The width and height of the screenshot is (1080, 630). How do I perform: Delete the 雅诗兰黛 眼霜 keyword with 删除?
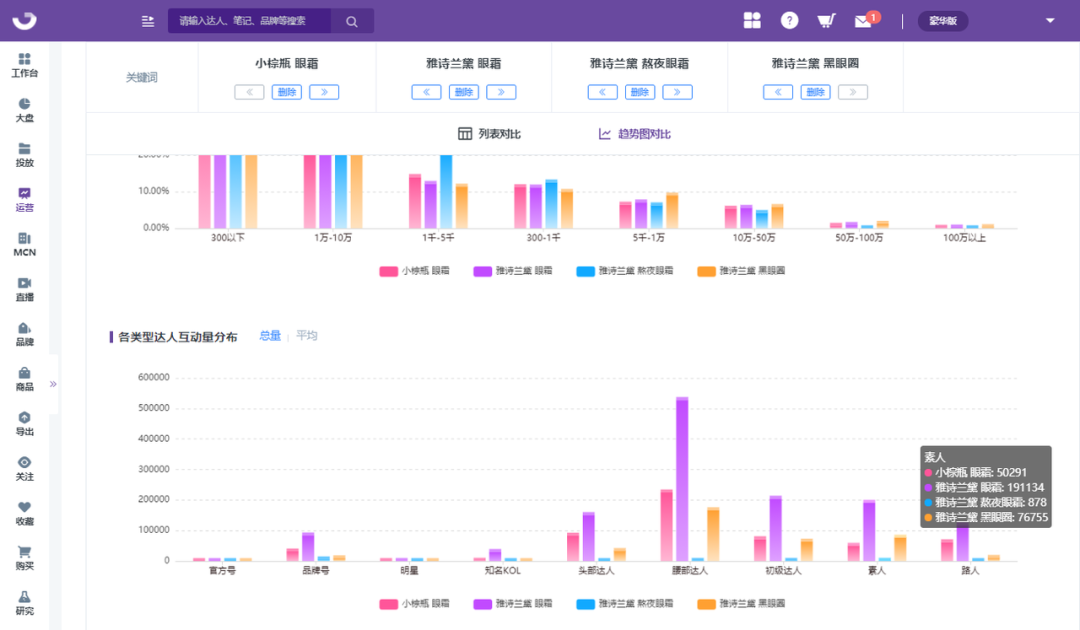[463, 91]
